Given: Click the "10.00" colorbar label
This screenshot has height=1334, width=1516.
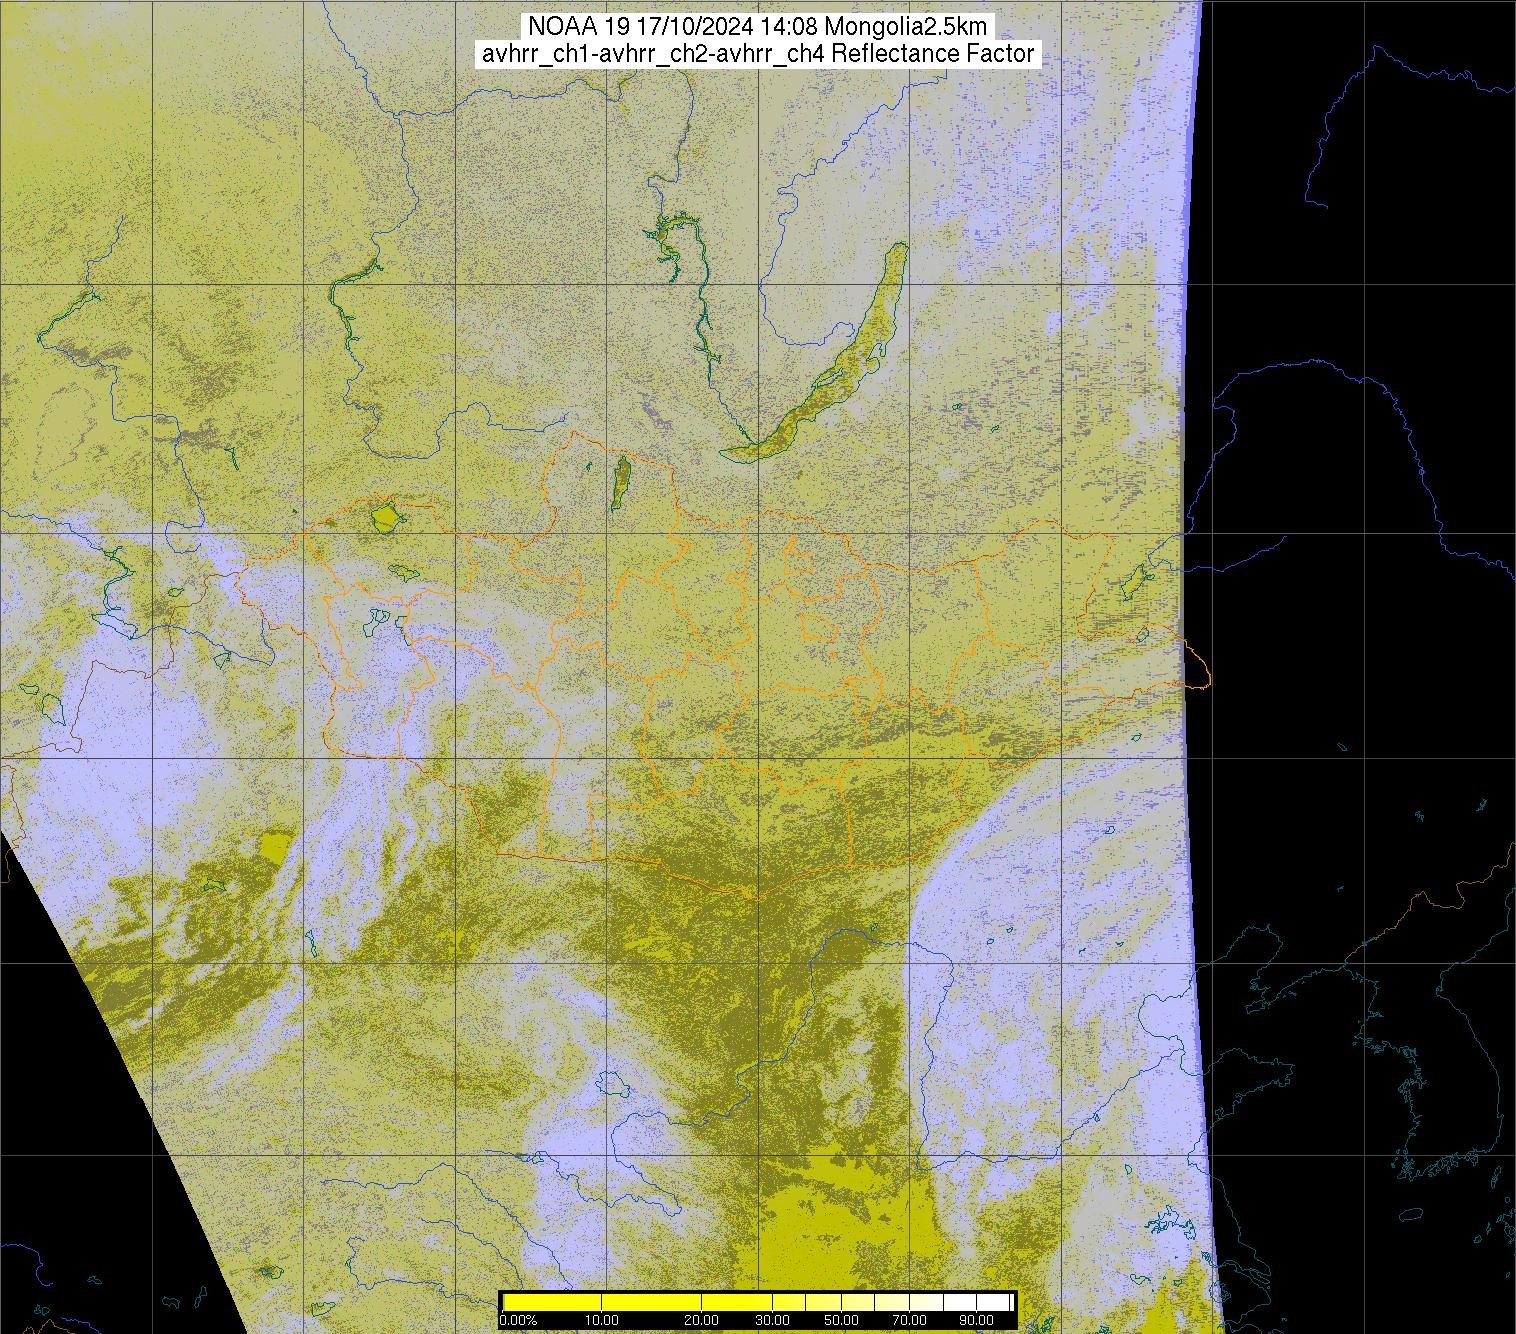Looking at the screenshot, I should pos(601,1321).
